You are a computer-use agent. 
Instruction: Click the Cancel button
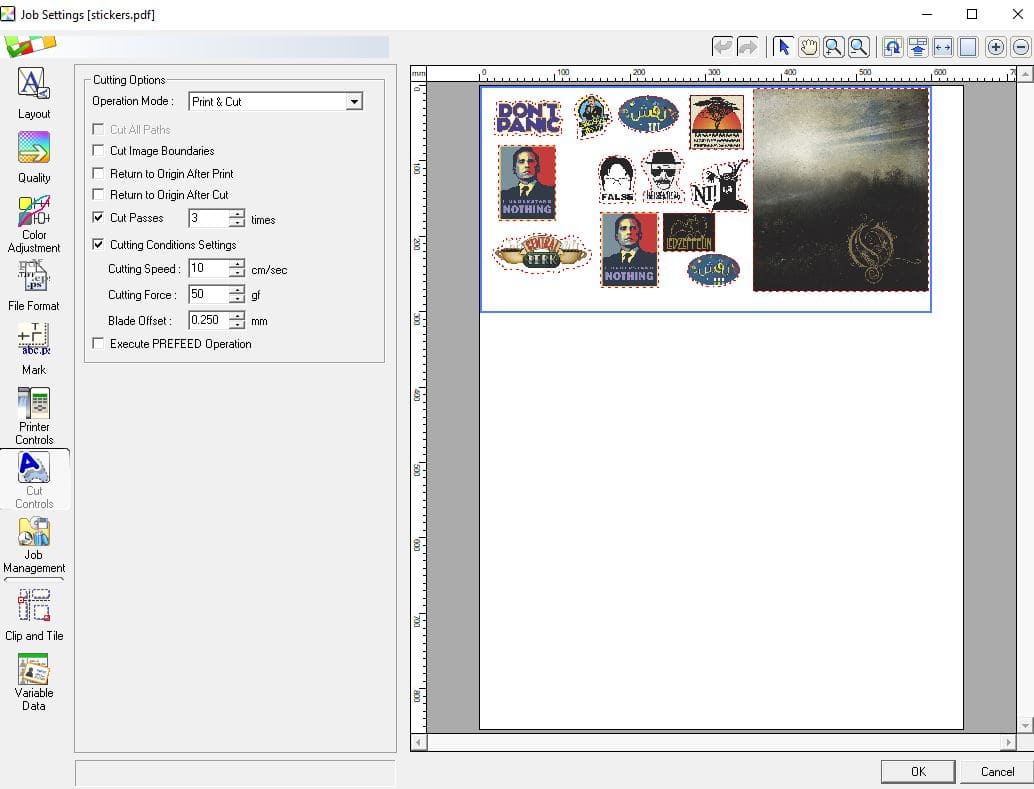(997, 771)
